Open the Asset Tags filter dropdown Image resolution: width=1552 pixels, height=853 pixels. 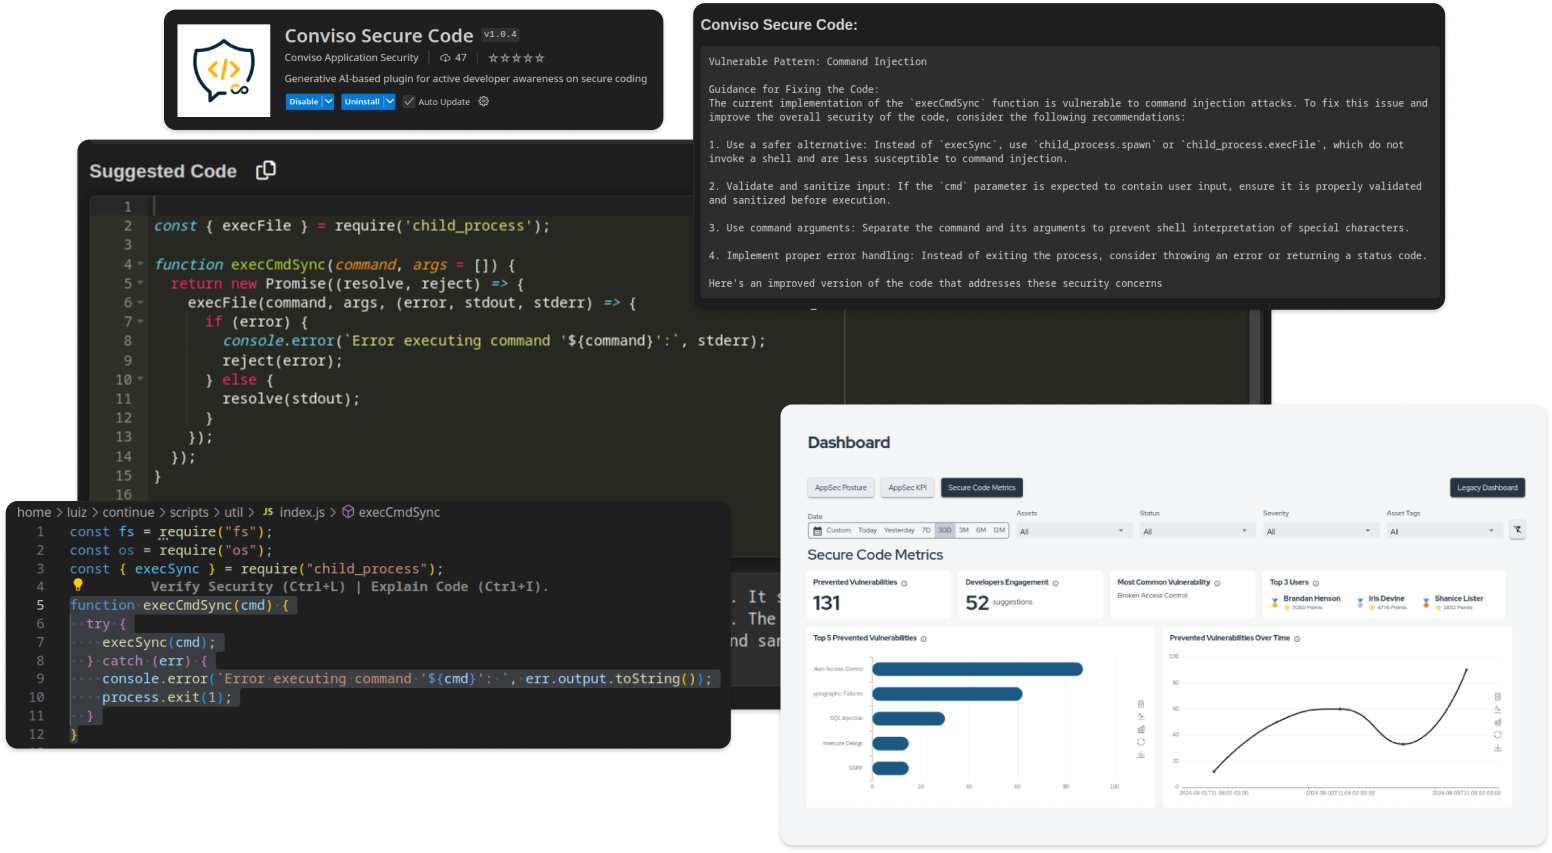point(1444,531)
